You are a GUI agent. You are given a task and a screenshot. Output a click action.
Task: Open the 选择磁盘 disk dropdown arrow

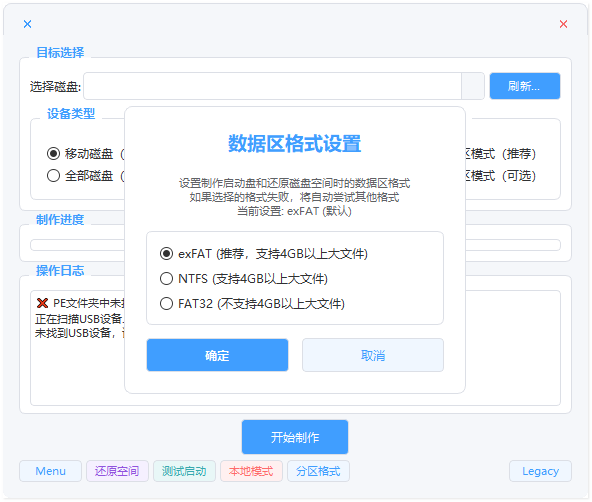473,86
